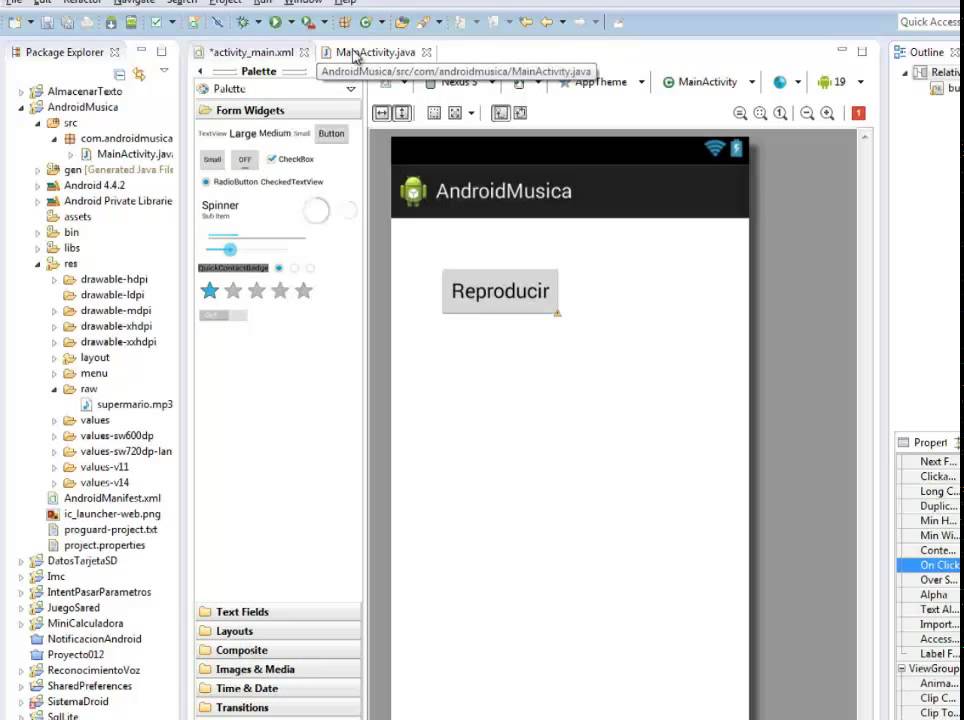
Task: Click Zoom to 100% icon
Action: point(780,113)
